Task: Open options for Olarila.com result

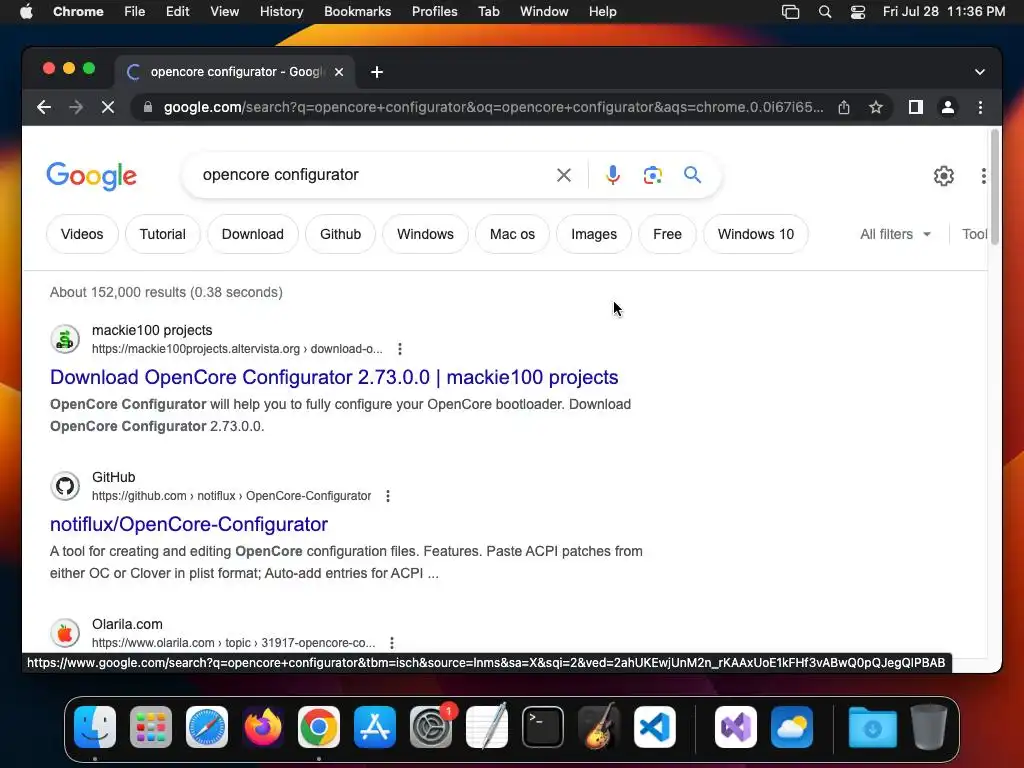Action: pos(392,643)
